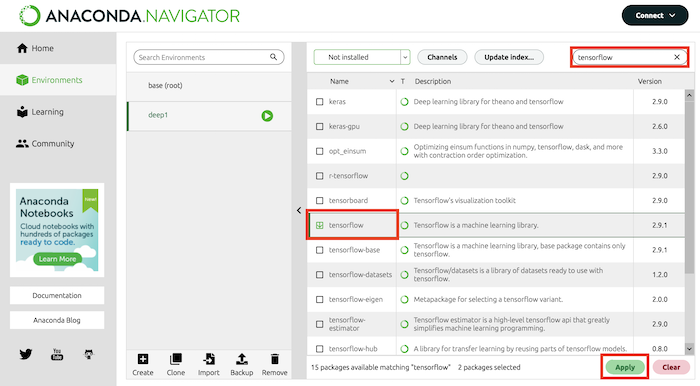Click the Remove environment trash icon
700x386 pixels.
(x=275, y=359)
